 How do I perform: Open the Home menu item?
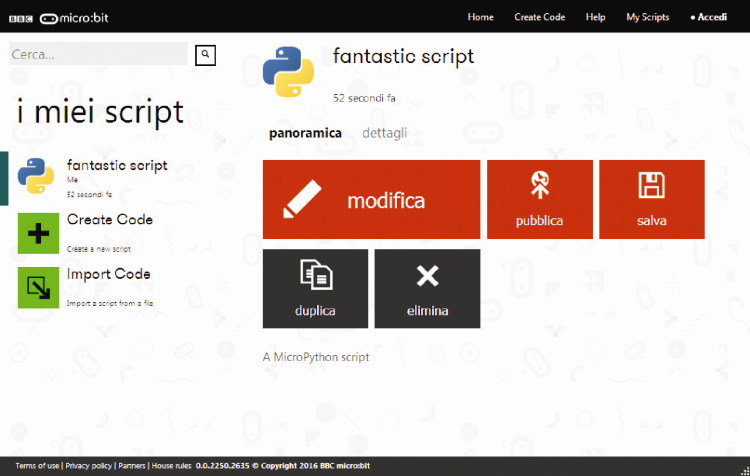(x=480, y=17)
